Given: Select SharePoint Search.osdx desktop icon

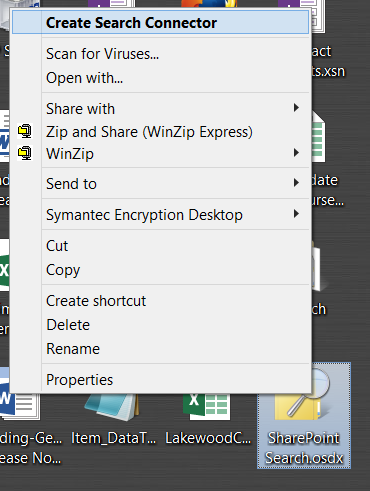Looking at the screenshot, I should [x=304, y=415].
